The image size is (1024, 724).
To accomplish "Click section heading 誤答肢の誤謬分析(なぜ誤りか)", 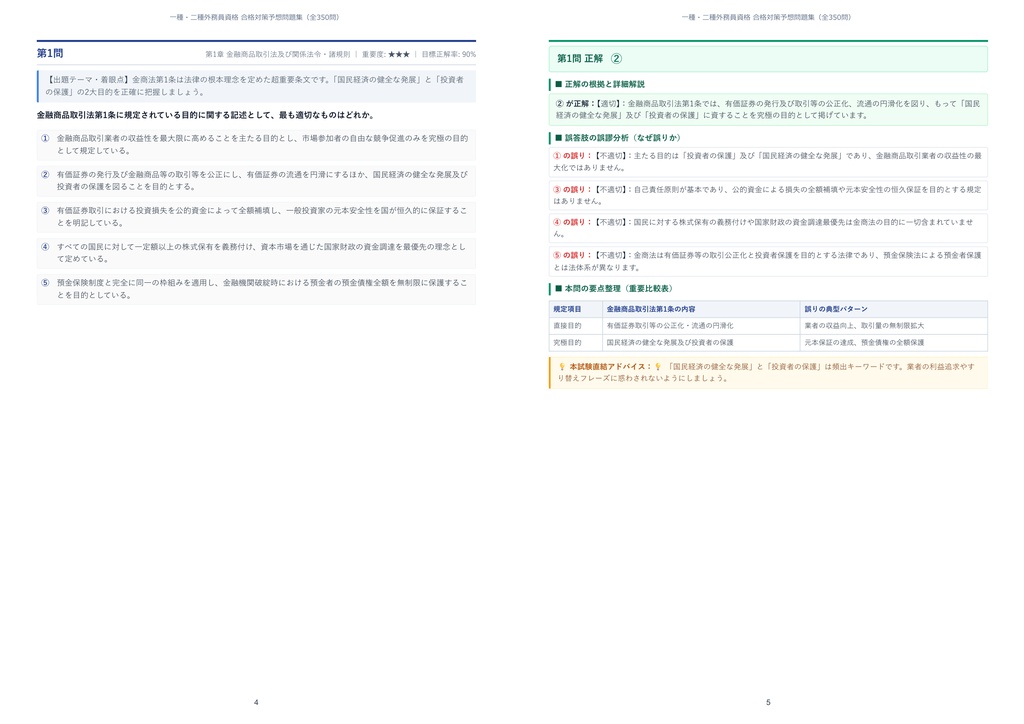I will tap(622, 138).
